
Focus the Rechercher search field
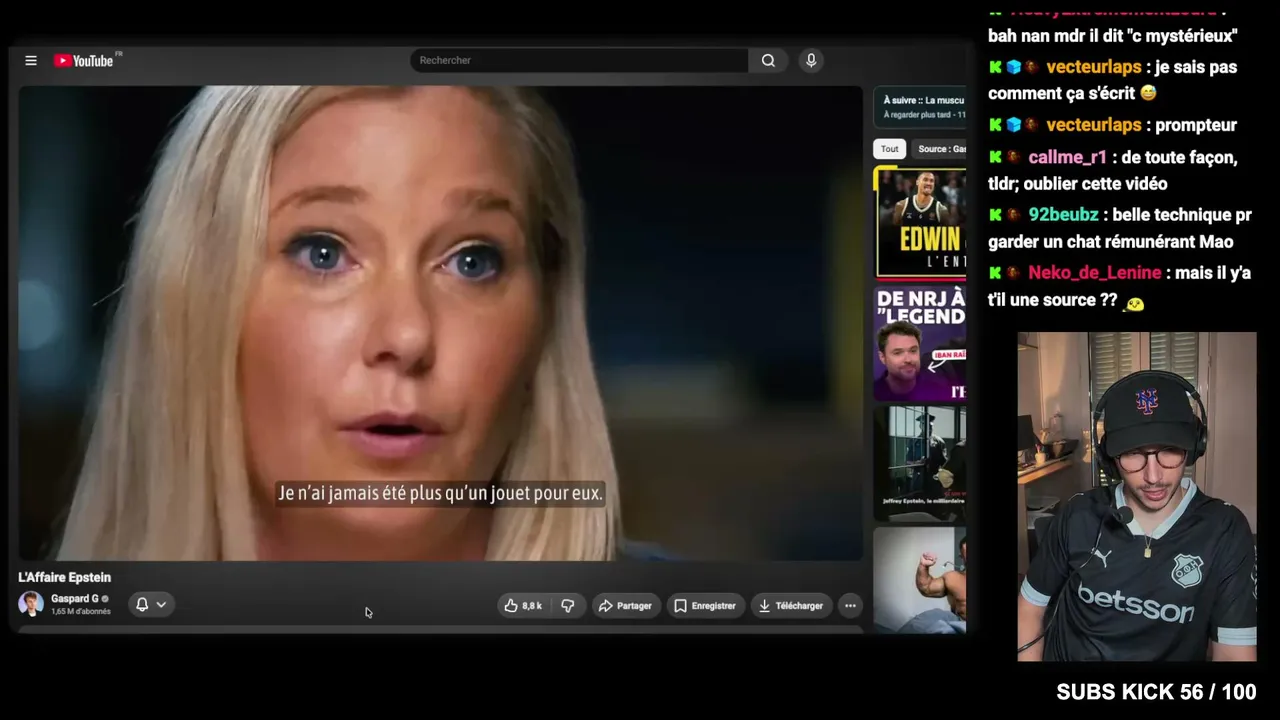tap(579, 60)
